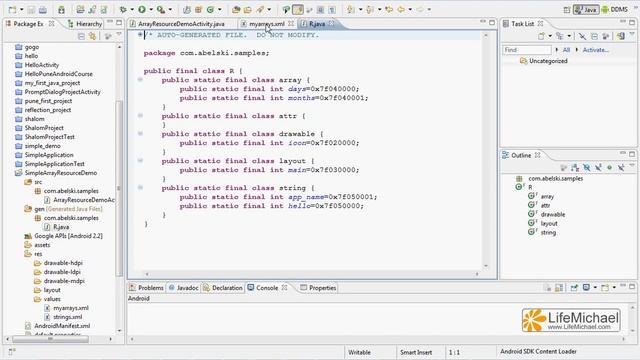
Task: Select drawable class in Outline
Action: pos(553,214)
